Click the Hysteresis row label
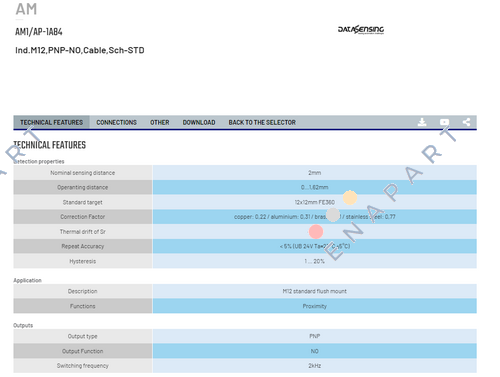The image size is (500, 377). (83, 261)
